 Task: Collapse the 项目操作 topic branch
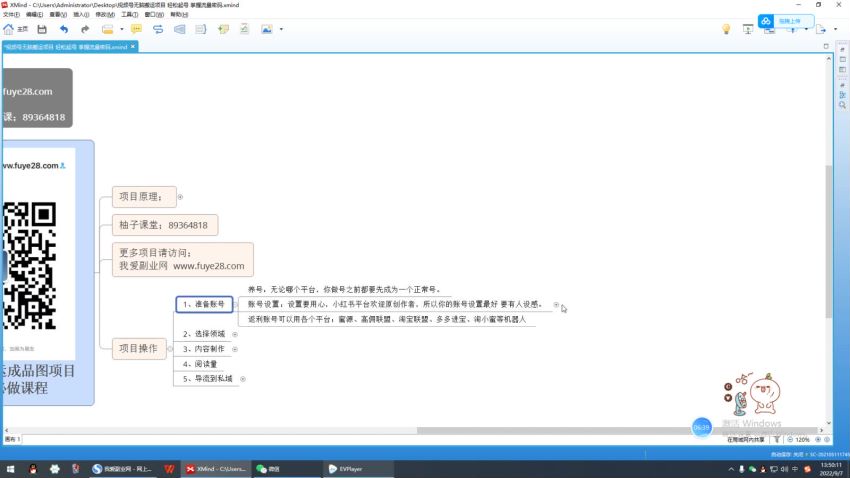pos(170,349)
